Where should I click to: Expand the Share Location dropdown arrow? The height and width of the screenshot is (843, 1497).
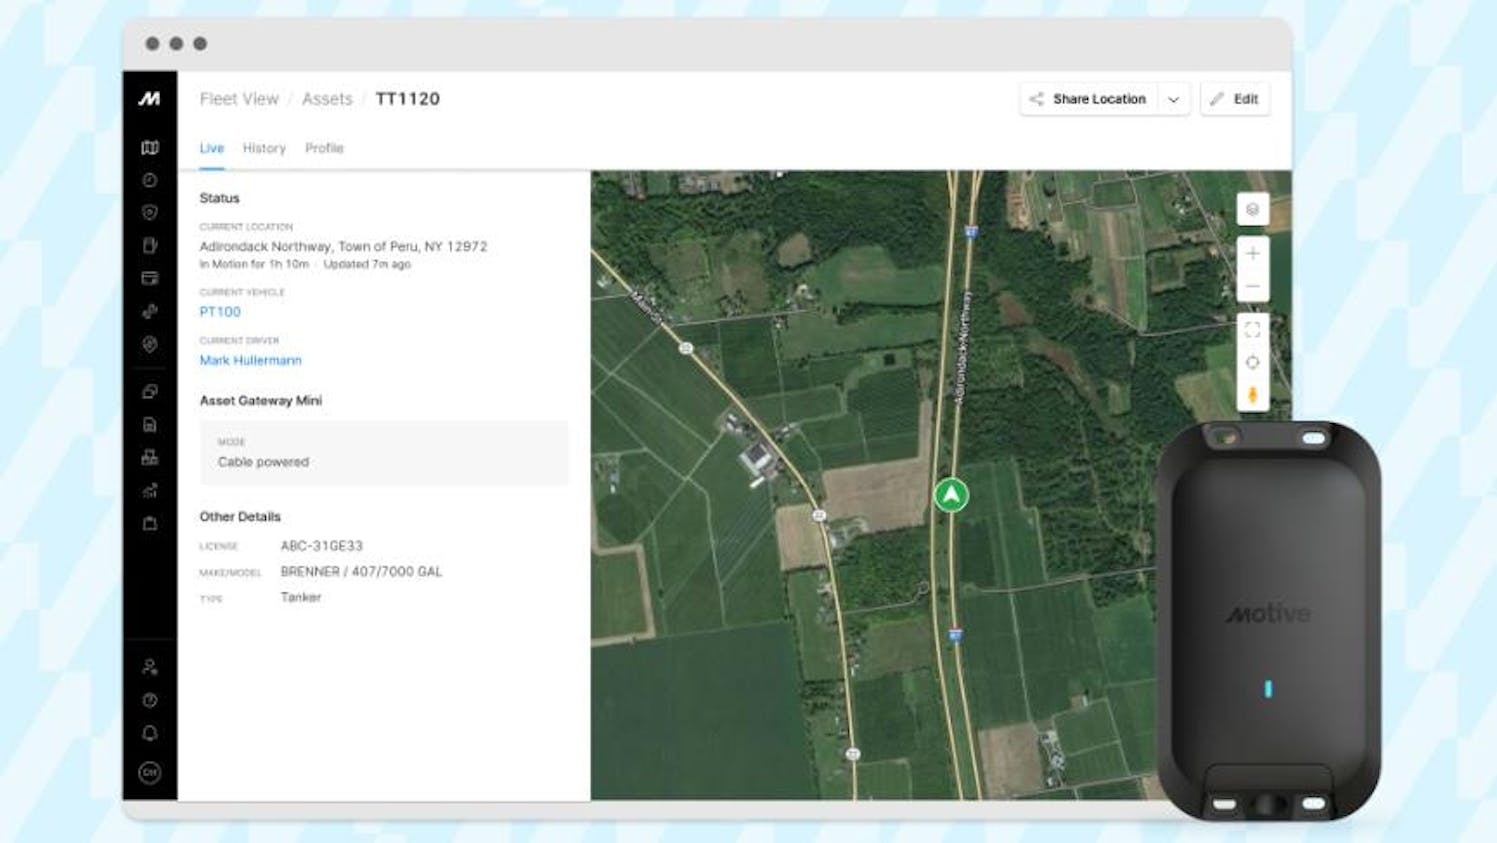[x=1173, y=99]
